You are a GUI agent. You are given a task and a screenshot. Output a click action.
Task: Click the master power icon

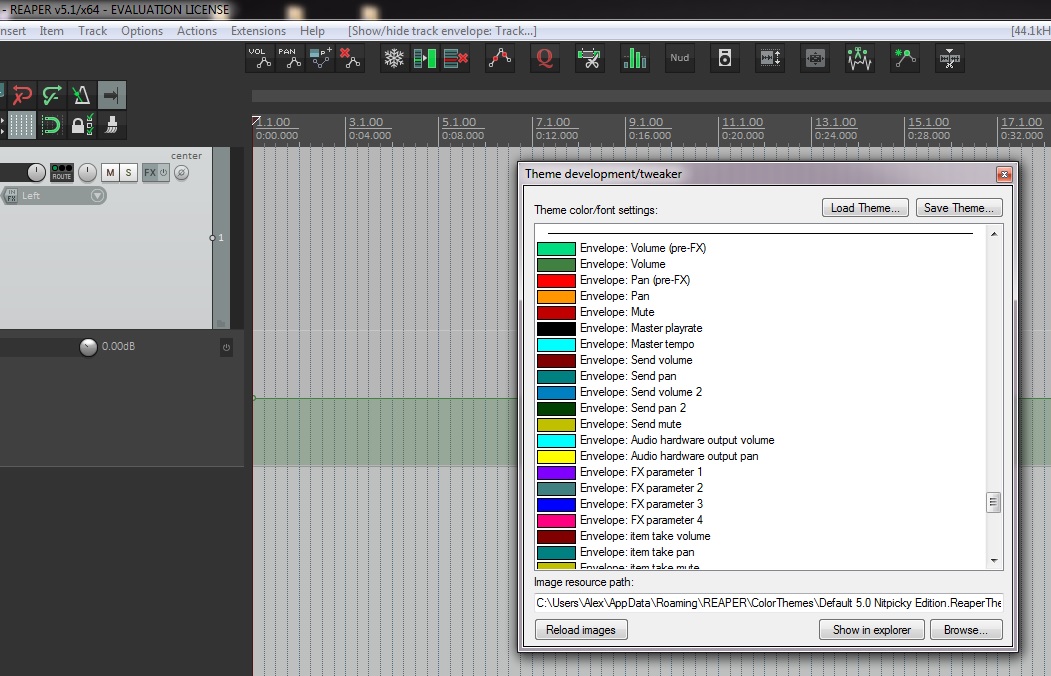pyautogui.click(x=227, y=347)
